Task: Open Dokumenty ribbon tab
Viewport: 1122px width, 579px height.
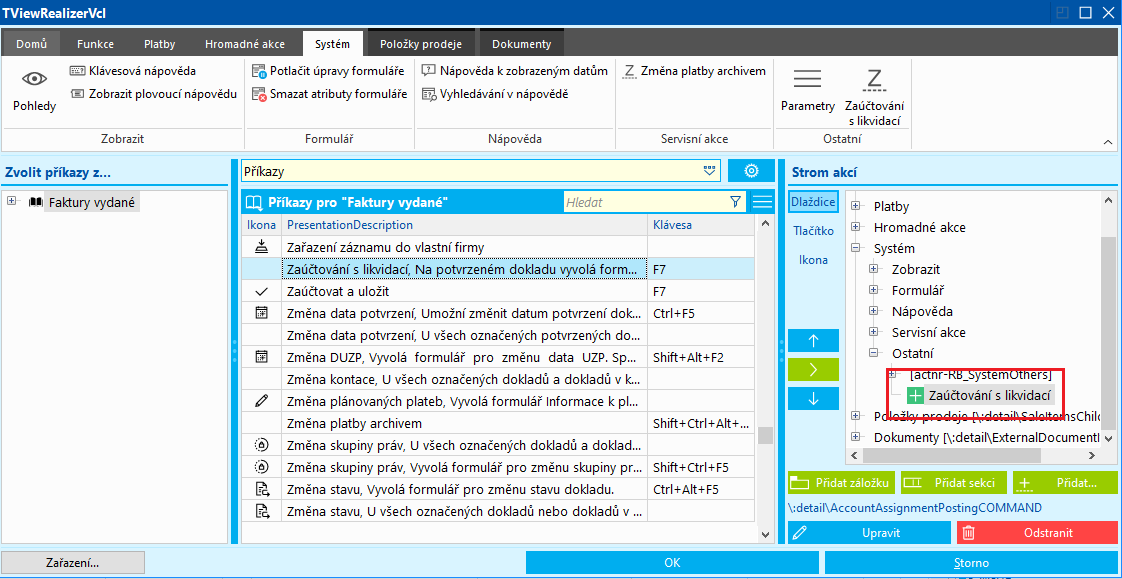Action: point(522,44)
